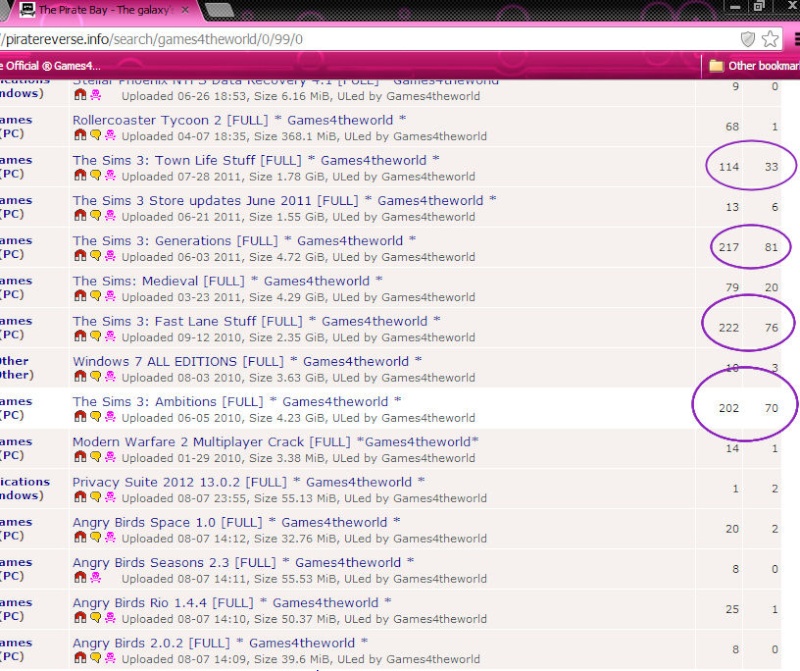Viewport: 800px width, 671px height.
Task: Open a new browser tab
Action: pos(219,10)
